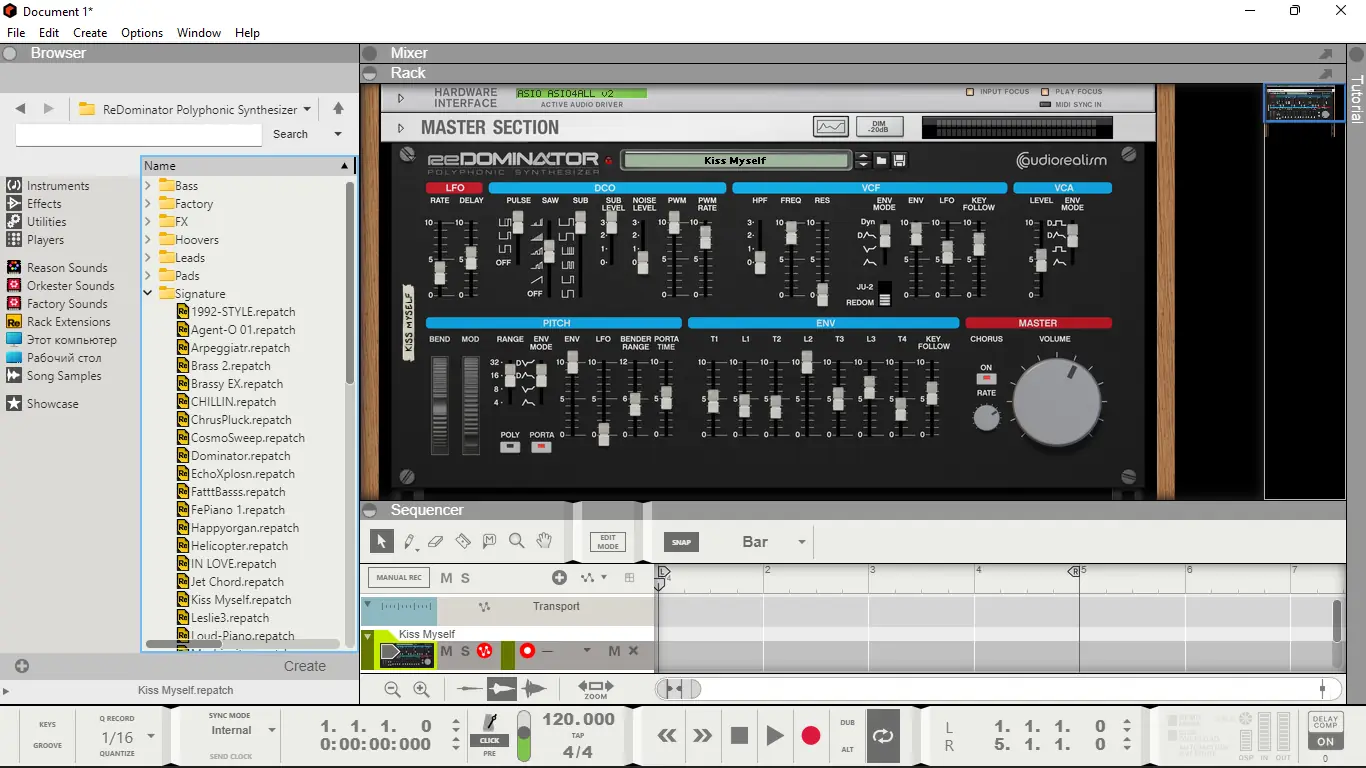The height and width of the screenshot is (768, 1366).
Task: Click the Rewind transport button
Action: coord(667,736)
